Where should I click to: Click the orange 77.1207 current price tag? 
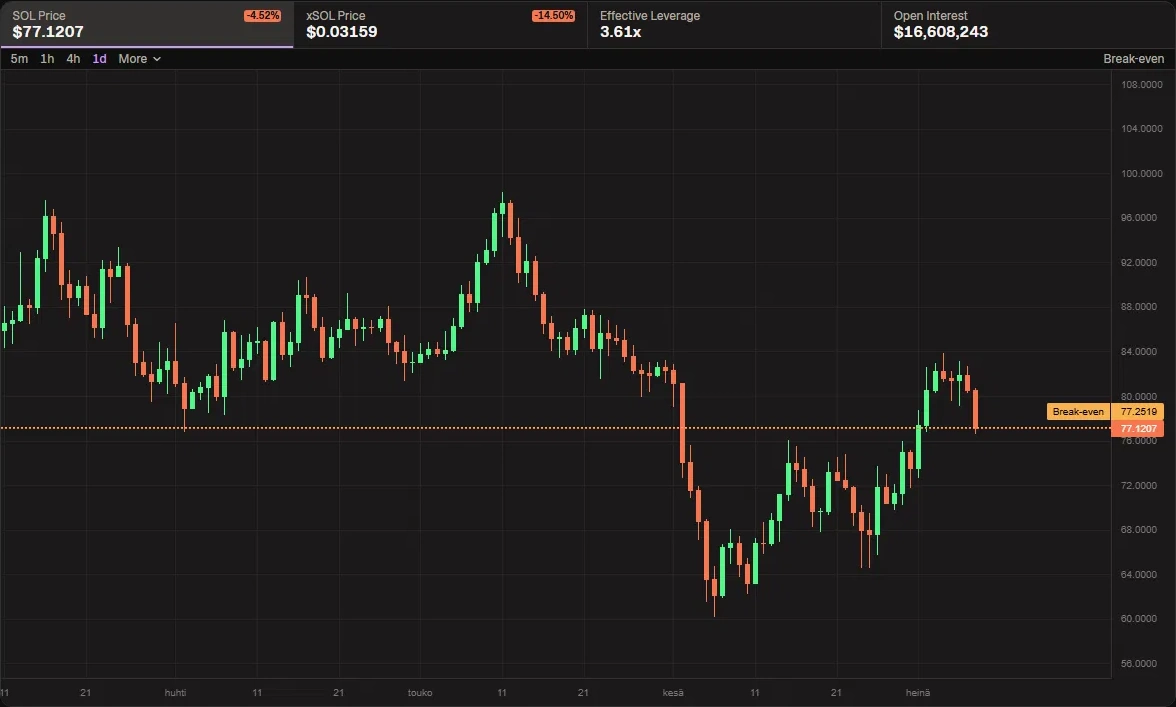tap(1138, 429)
